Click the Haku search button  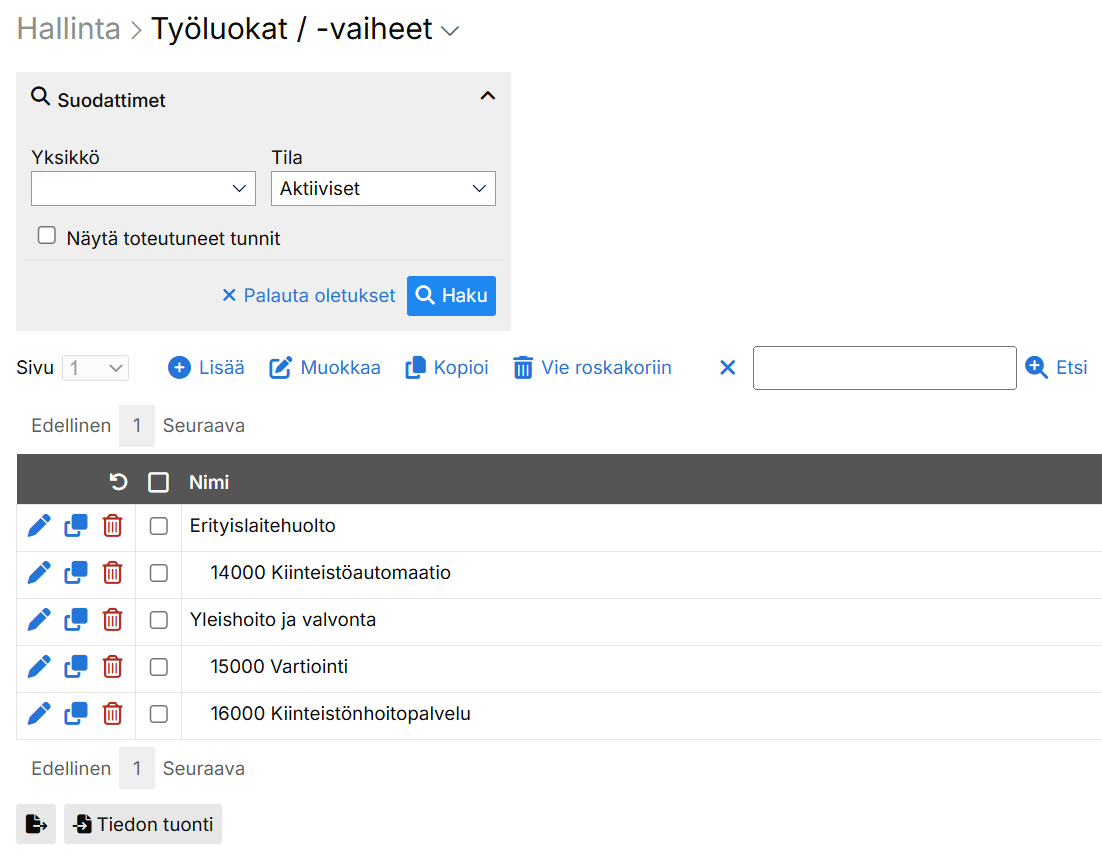(x=451, y=296)
